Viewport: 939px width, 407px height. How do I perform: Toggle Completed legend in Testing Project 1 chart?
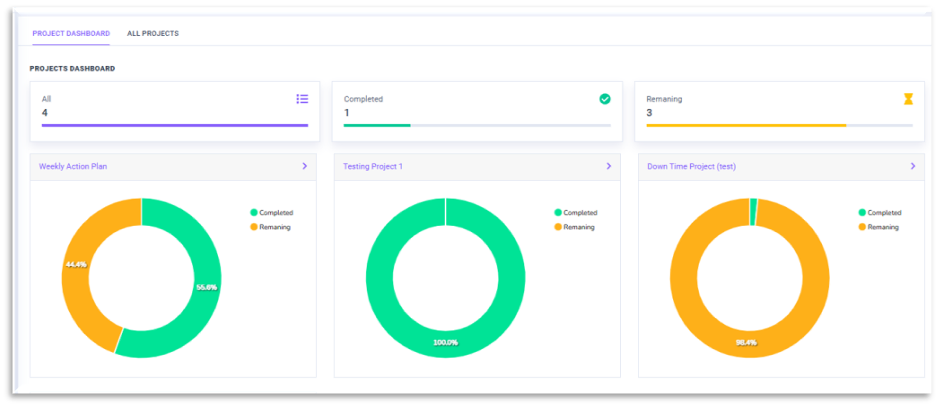pyautogui.click(x=575, y=212)
